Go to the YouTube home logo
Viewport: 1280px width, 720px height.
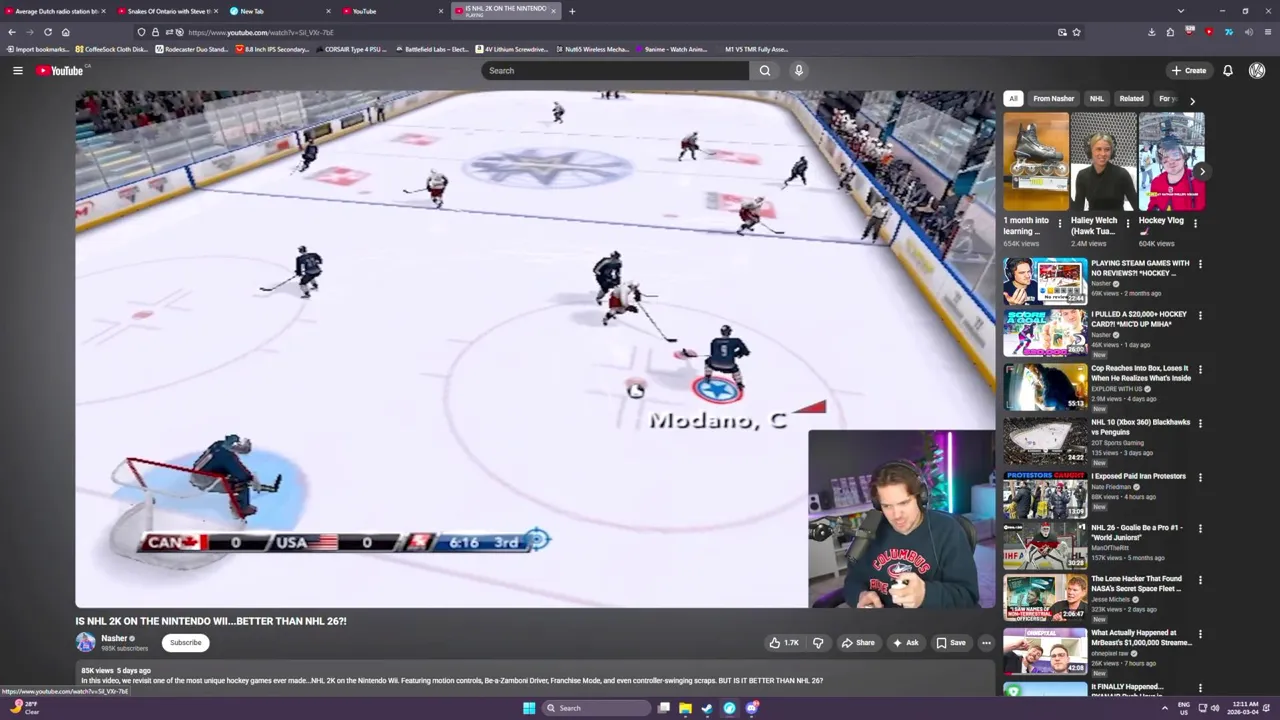62,70
